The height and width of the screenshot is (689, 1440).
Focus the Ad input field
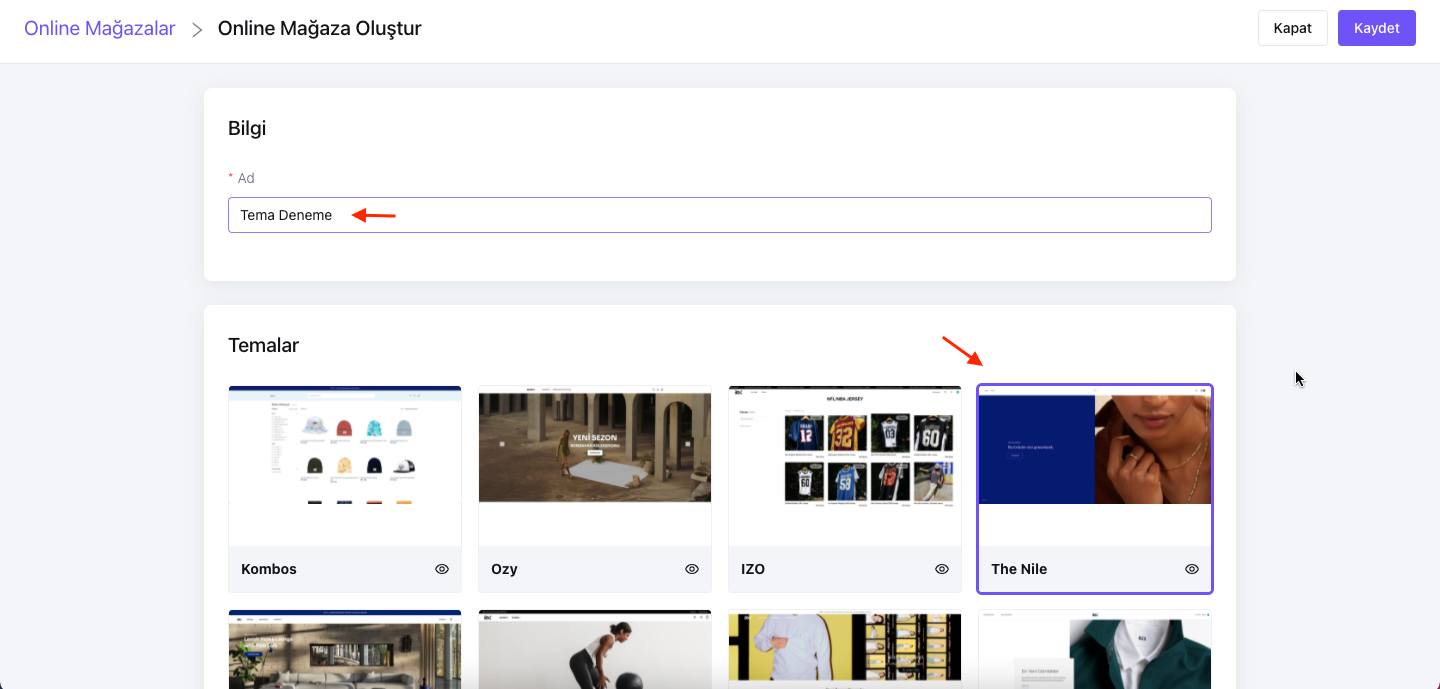click(720, 215)
